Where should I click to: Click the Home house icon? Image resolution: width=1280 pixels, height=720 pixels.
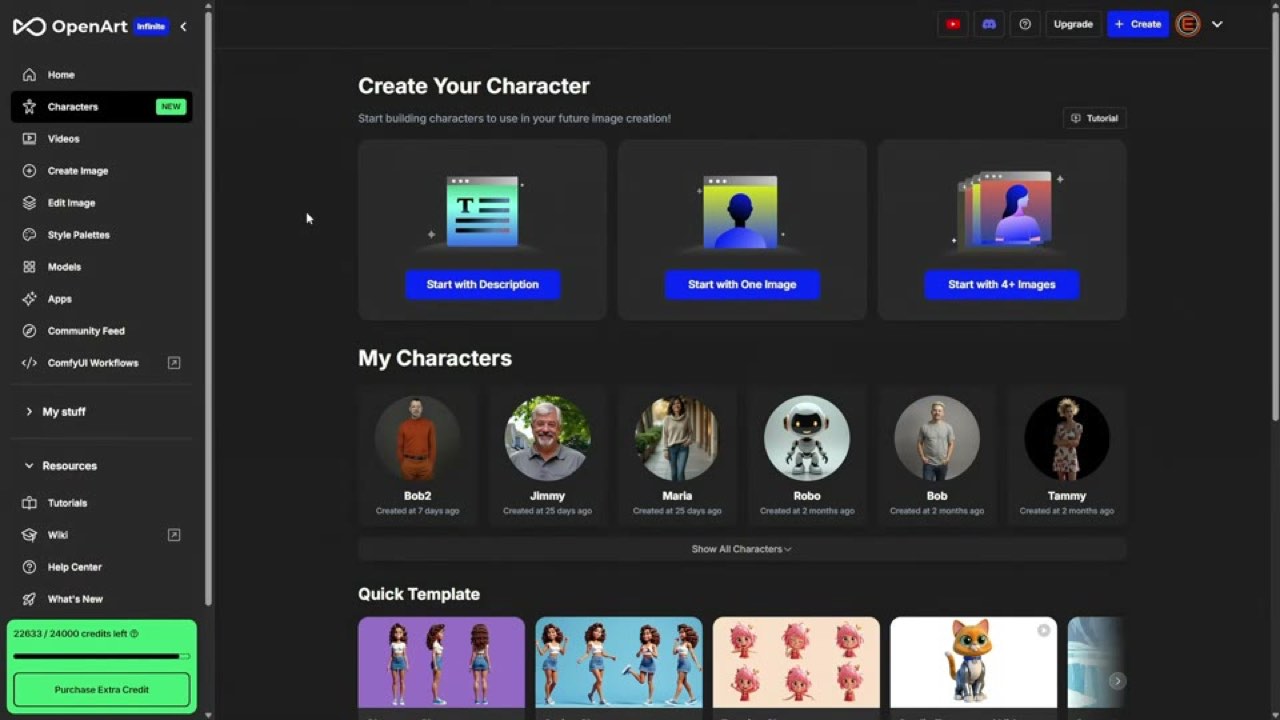29,75
